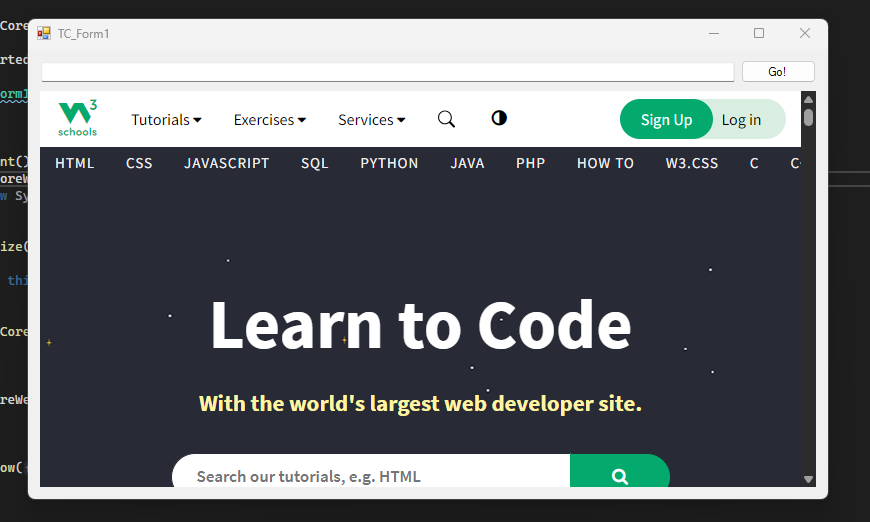This screenshot has height=522, width=870.
Task: Expand the Tutorials dropdown
Action: (x=166, y=120)
